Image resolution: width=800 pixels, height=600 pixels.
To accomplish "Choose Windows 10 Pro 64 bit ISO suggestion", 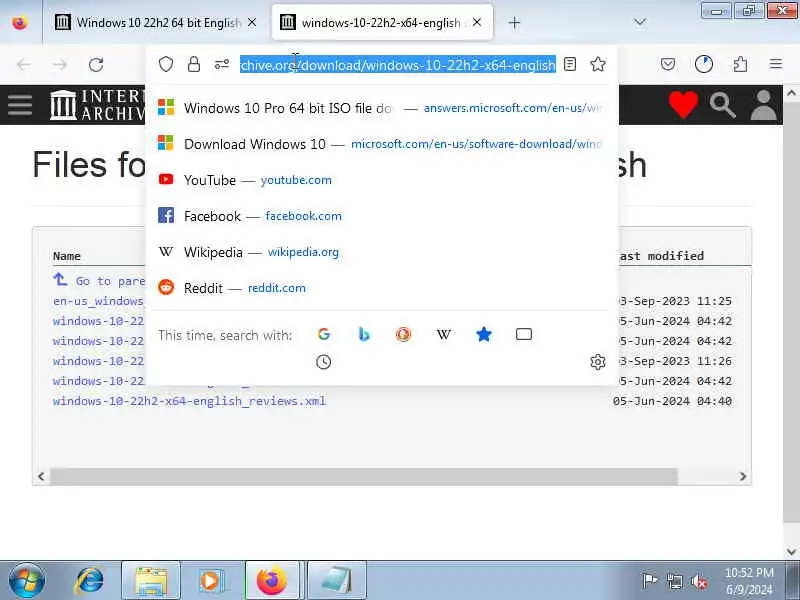I will click(x=382, y=108).
